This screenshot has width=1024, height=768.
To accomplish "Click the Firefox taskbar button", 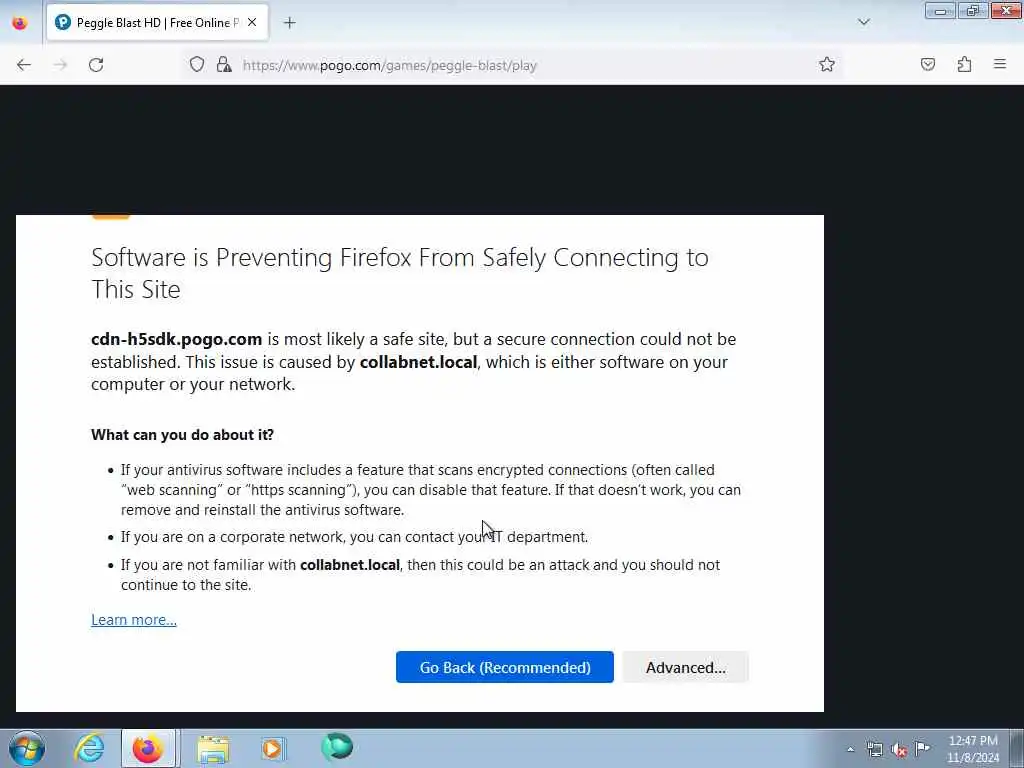I will (x=148, y=748).
